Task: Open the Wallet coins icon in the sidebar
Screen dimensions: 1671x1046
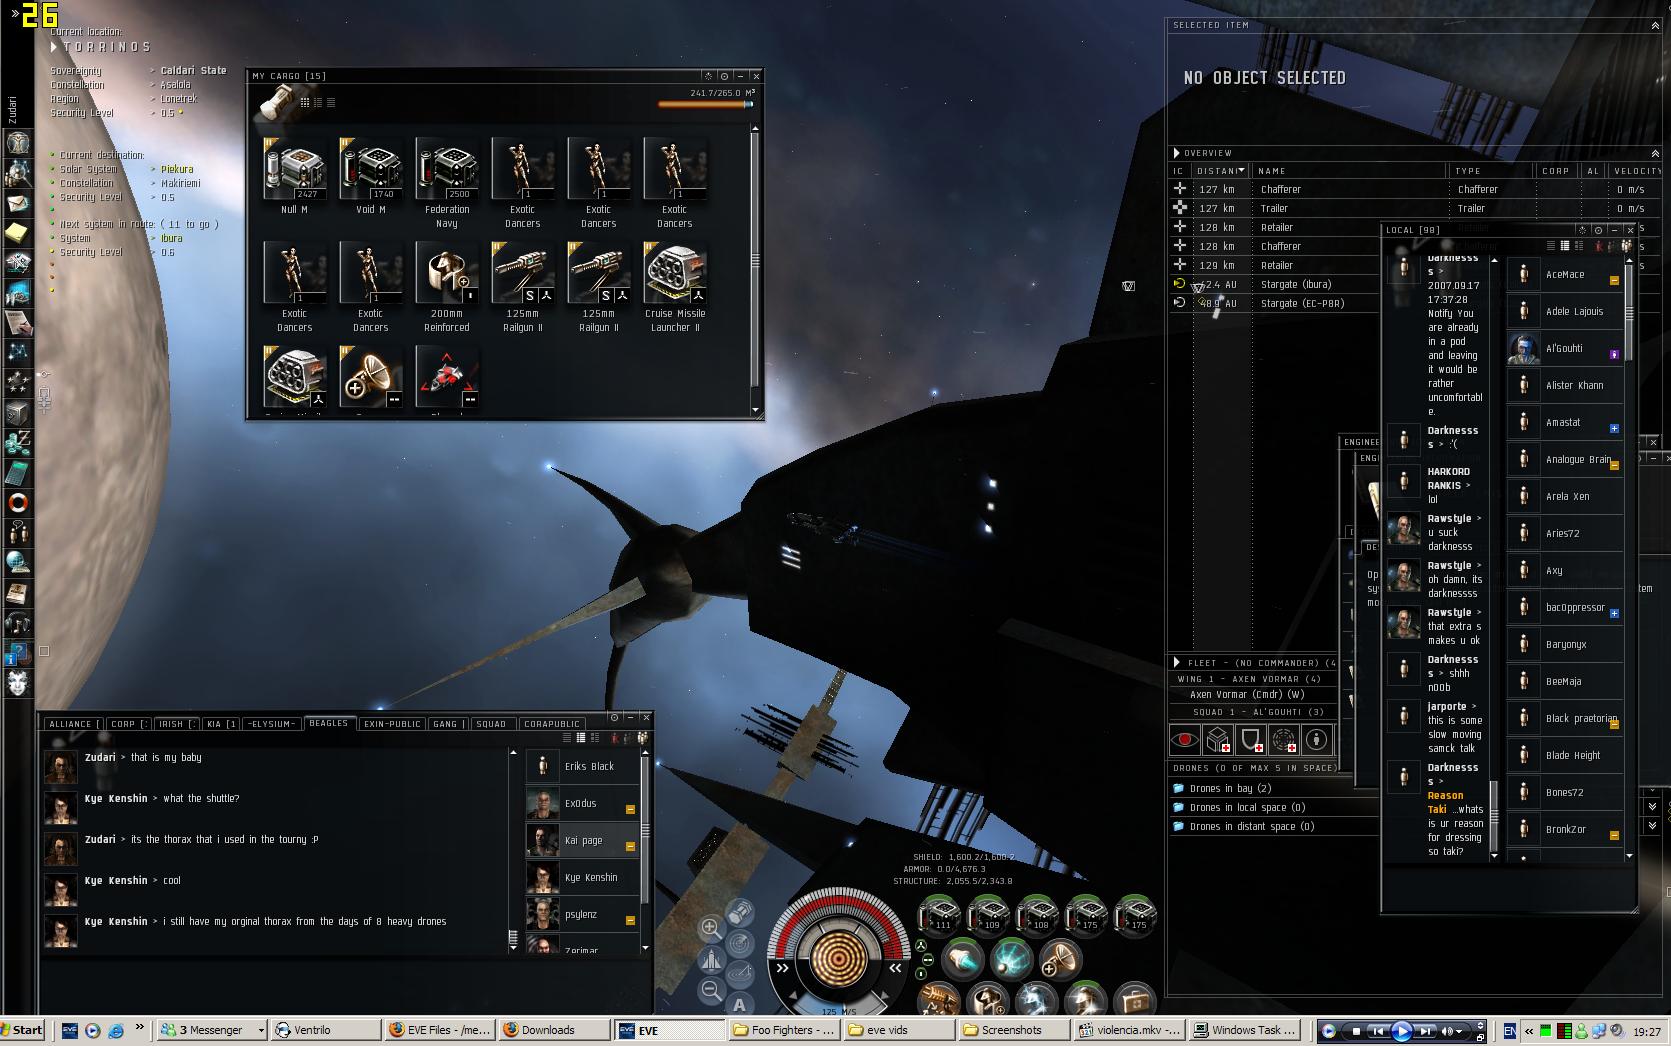Action: [x=18, y=442]
